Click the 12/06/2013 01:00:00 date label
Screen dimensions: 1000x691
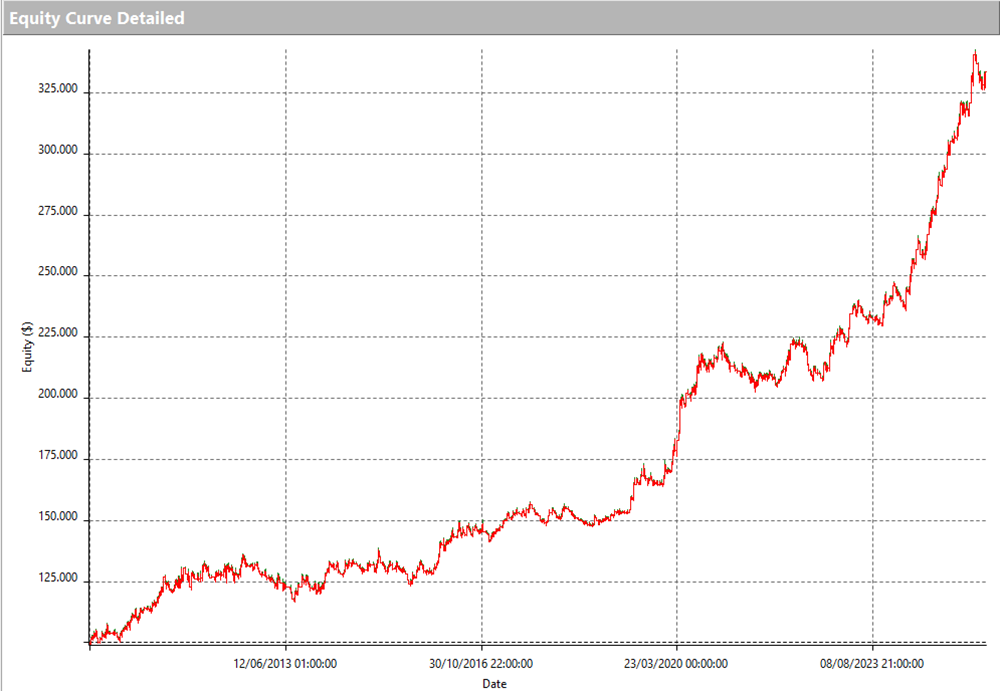[285, 662]
